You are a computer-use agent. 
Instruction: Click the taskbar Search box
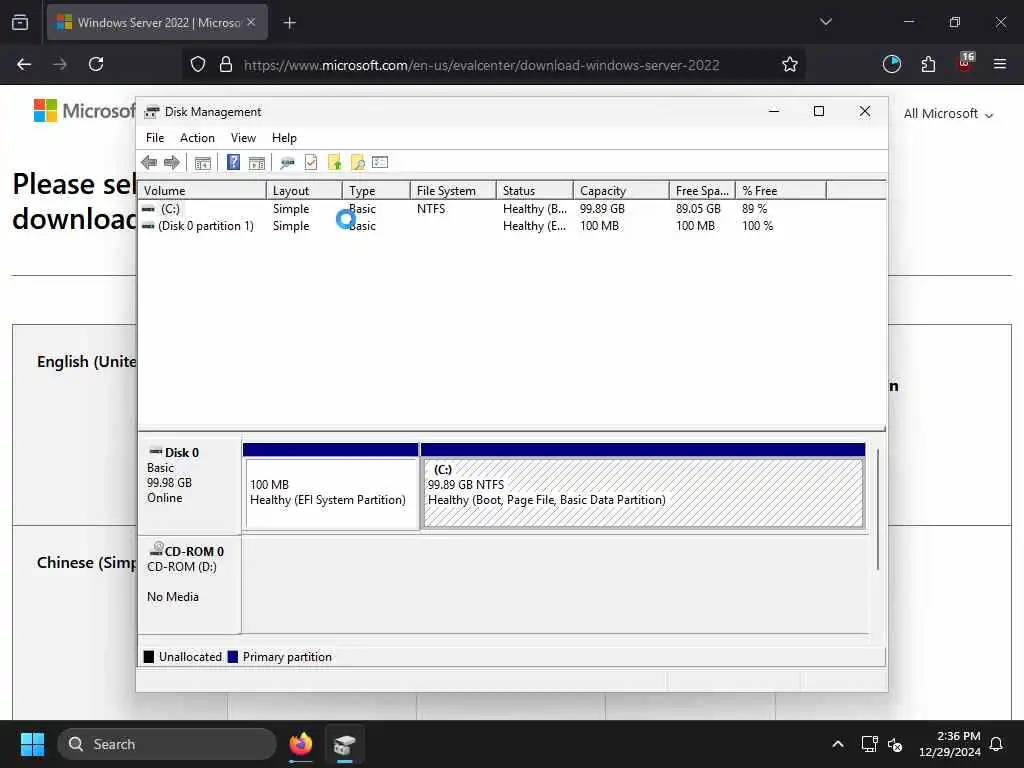pos(167,744)
